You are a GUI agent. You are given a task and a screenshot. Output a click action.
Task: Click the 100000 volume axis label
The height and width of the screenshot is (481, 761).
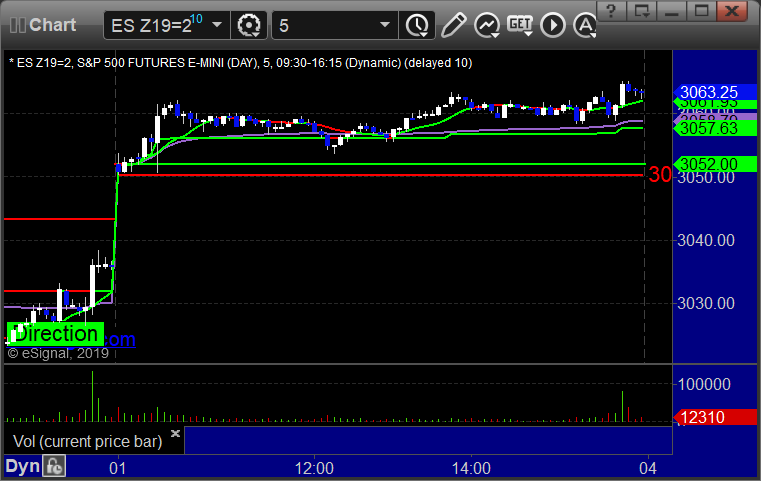pos(704,384)
